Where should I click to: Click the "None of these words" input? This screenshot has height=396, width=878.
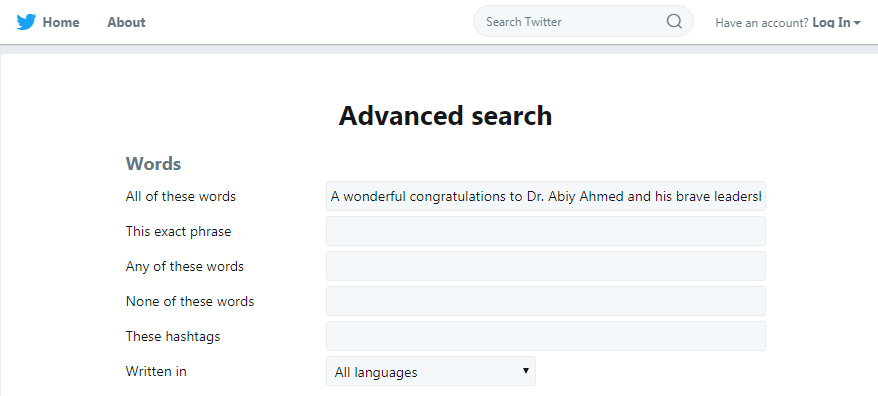tap(545, 301)
